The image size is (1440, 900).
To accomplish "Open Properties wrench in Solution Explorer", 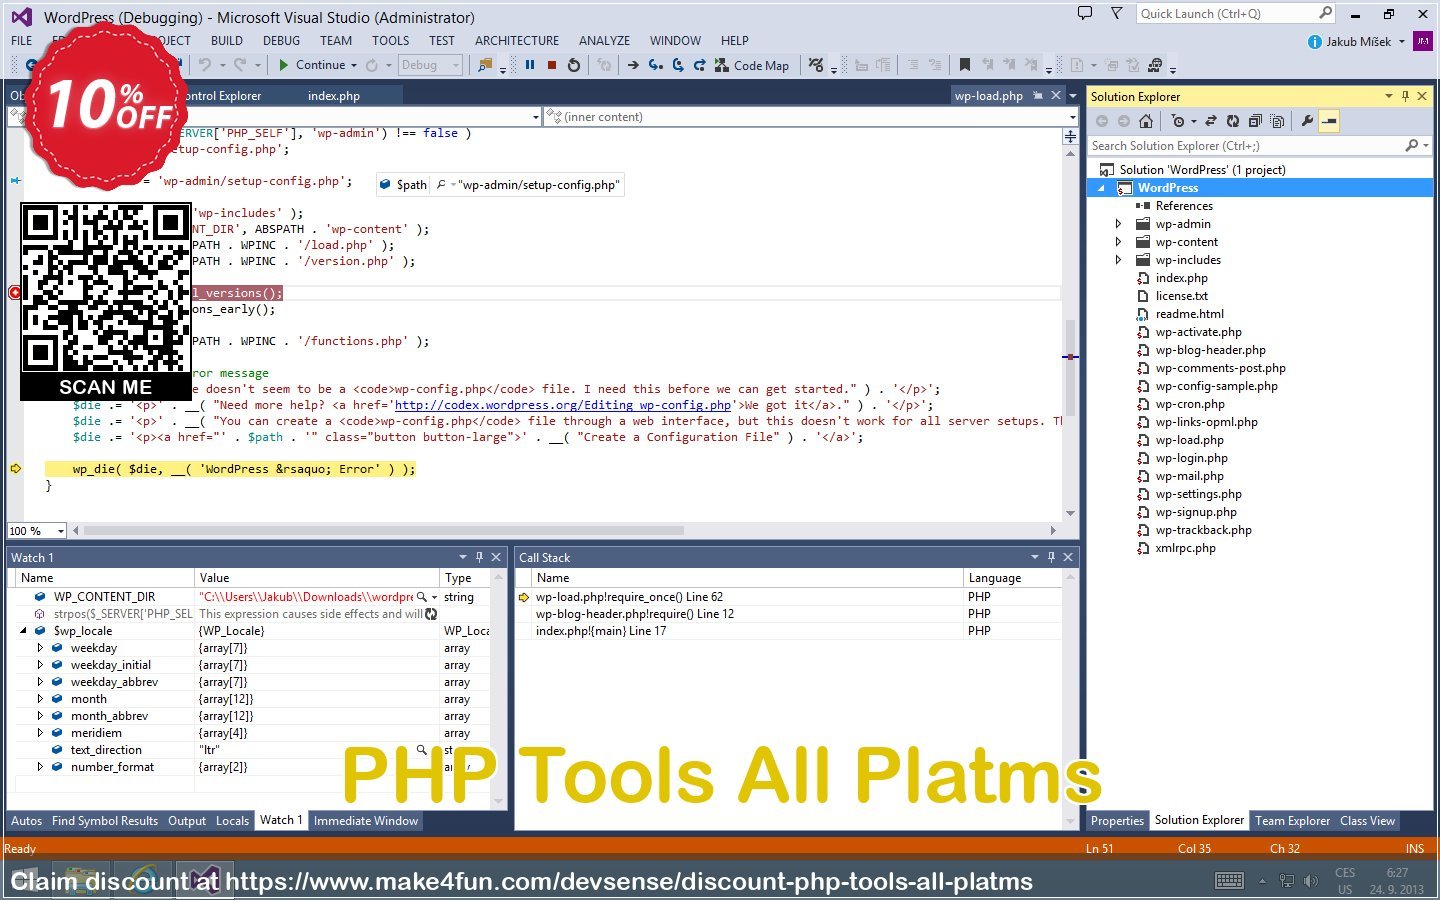I will [1307, 121].
